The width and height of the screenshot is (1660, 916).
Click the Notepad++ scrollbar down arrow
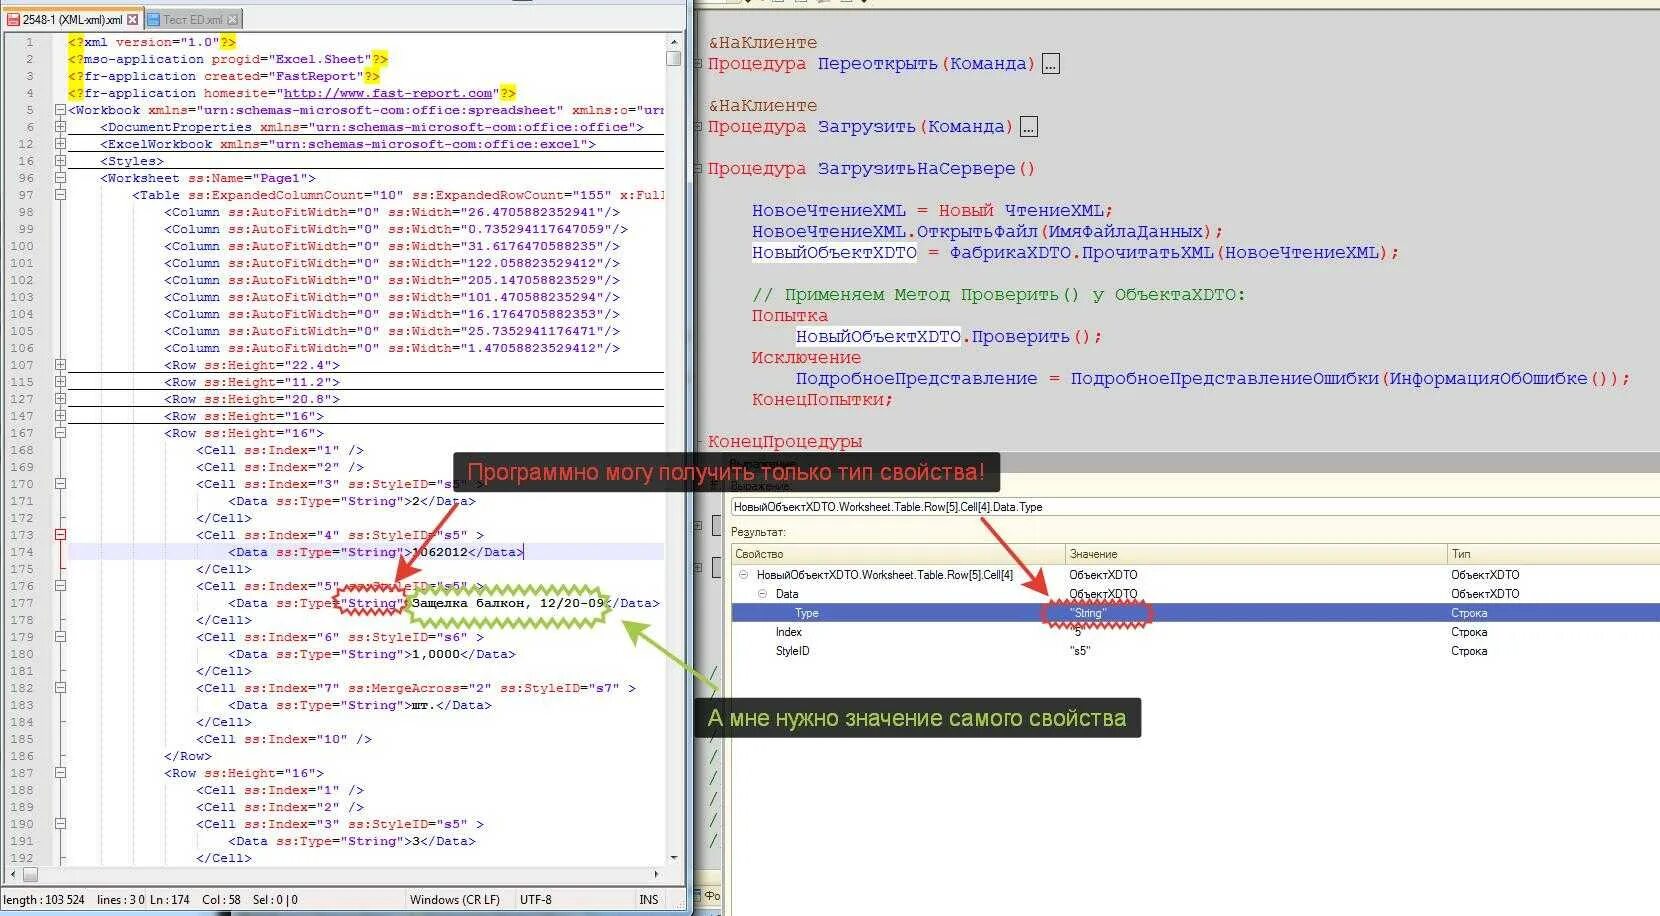674,858
